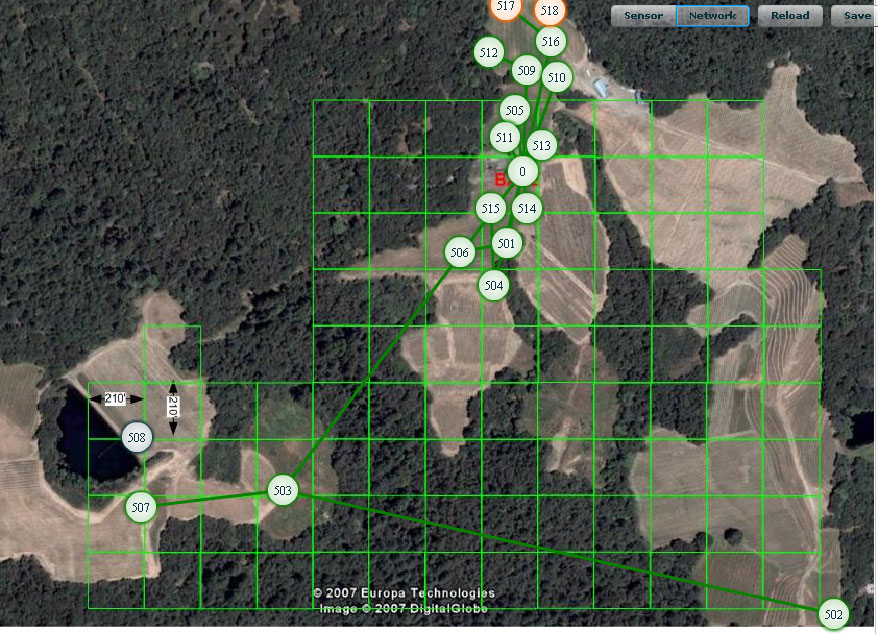This screenshot has height=634, width=878.
Task: Select sensor node 514
Action: point(527,209)
